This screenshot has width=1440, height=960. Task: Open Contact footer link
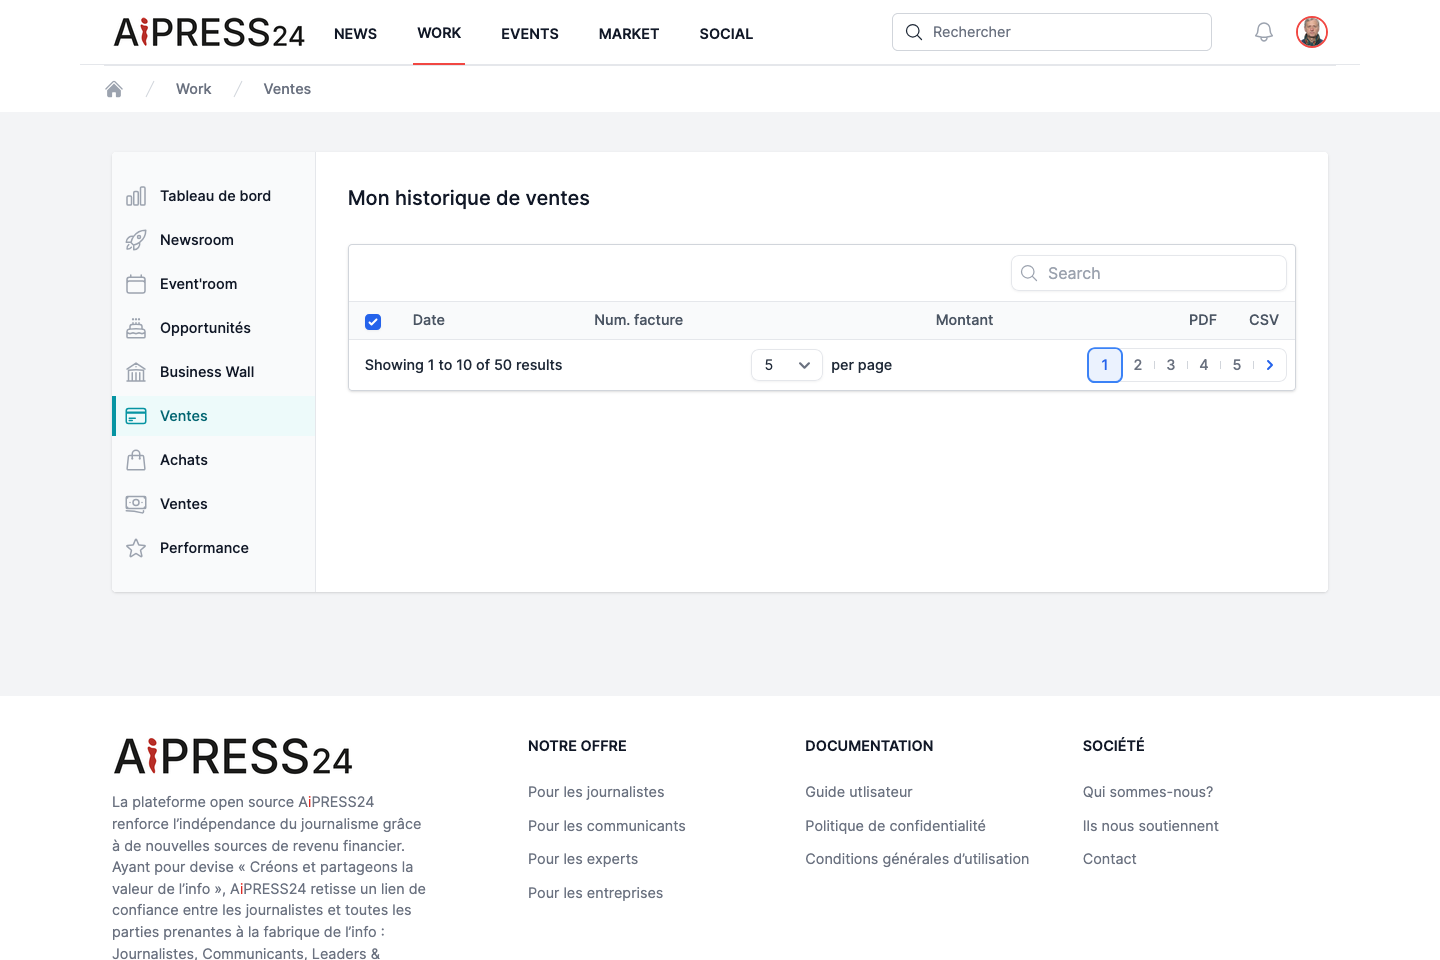pyautogui.click(x=1110, y=859)
